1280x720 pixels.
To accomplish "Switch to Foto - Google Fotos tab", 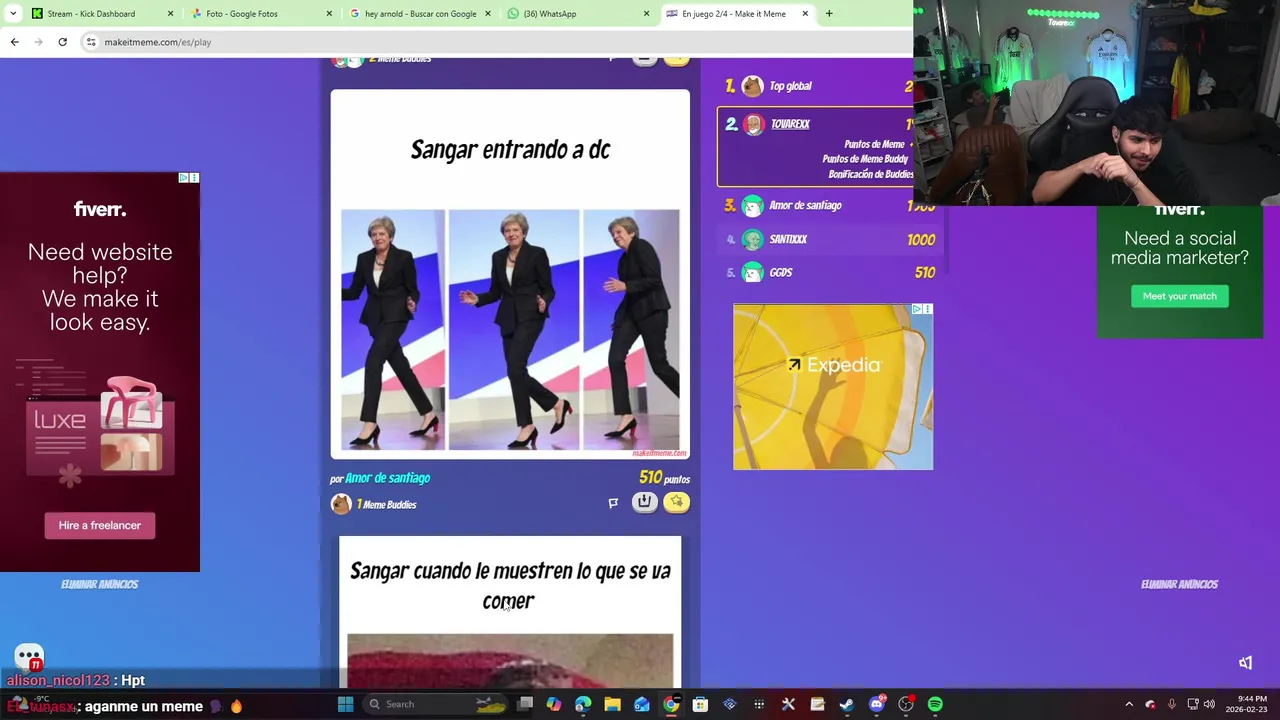I will (x=260, y=14).
